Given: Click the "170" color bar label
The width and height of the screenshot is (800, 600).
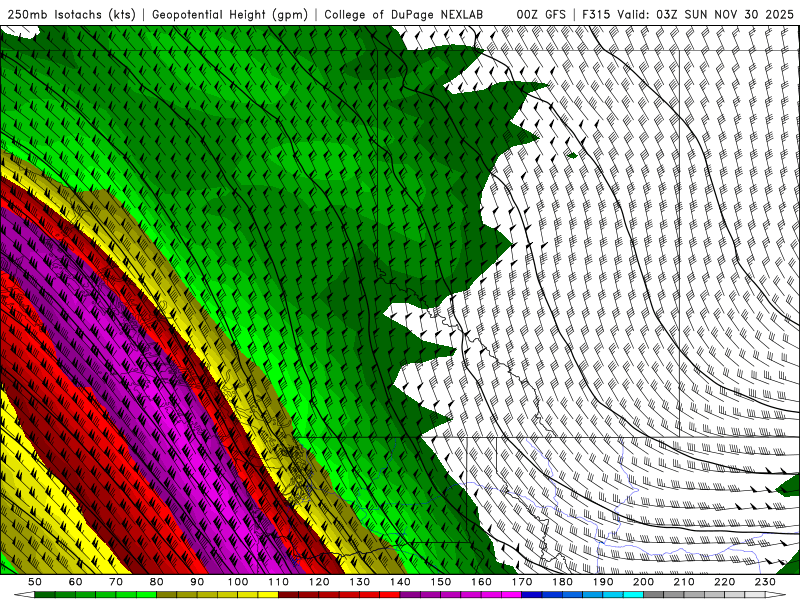Looking at the screenshot, I should (x=522, y=582).
